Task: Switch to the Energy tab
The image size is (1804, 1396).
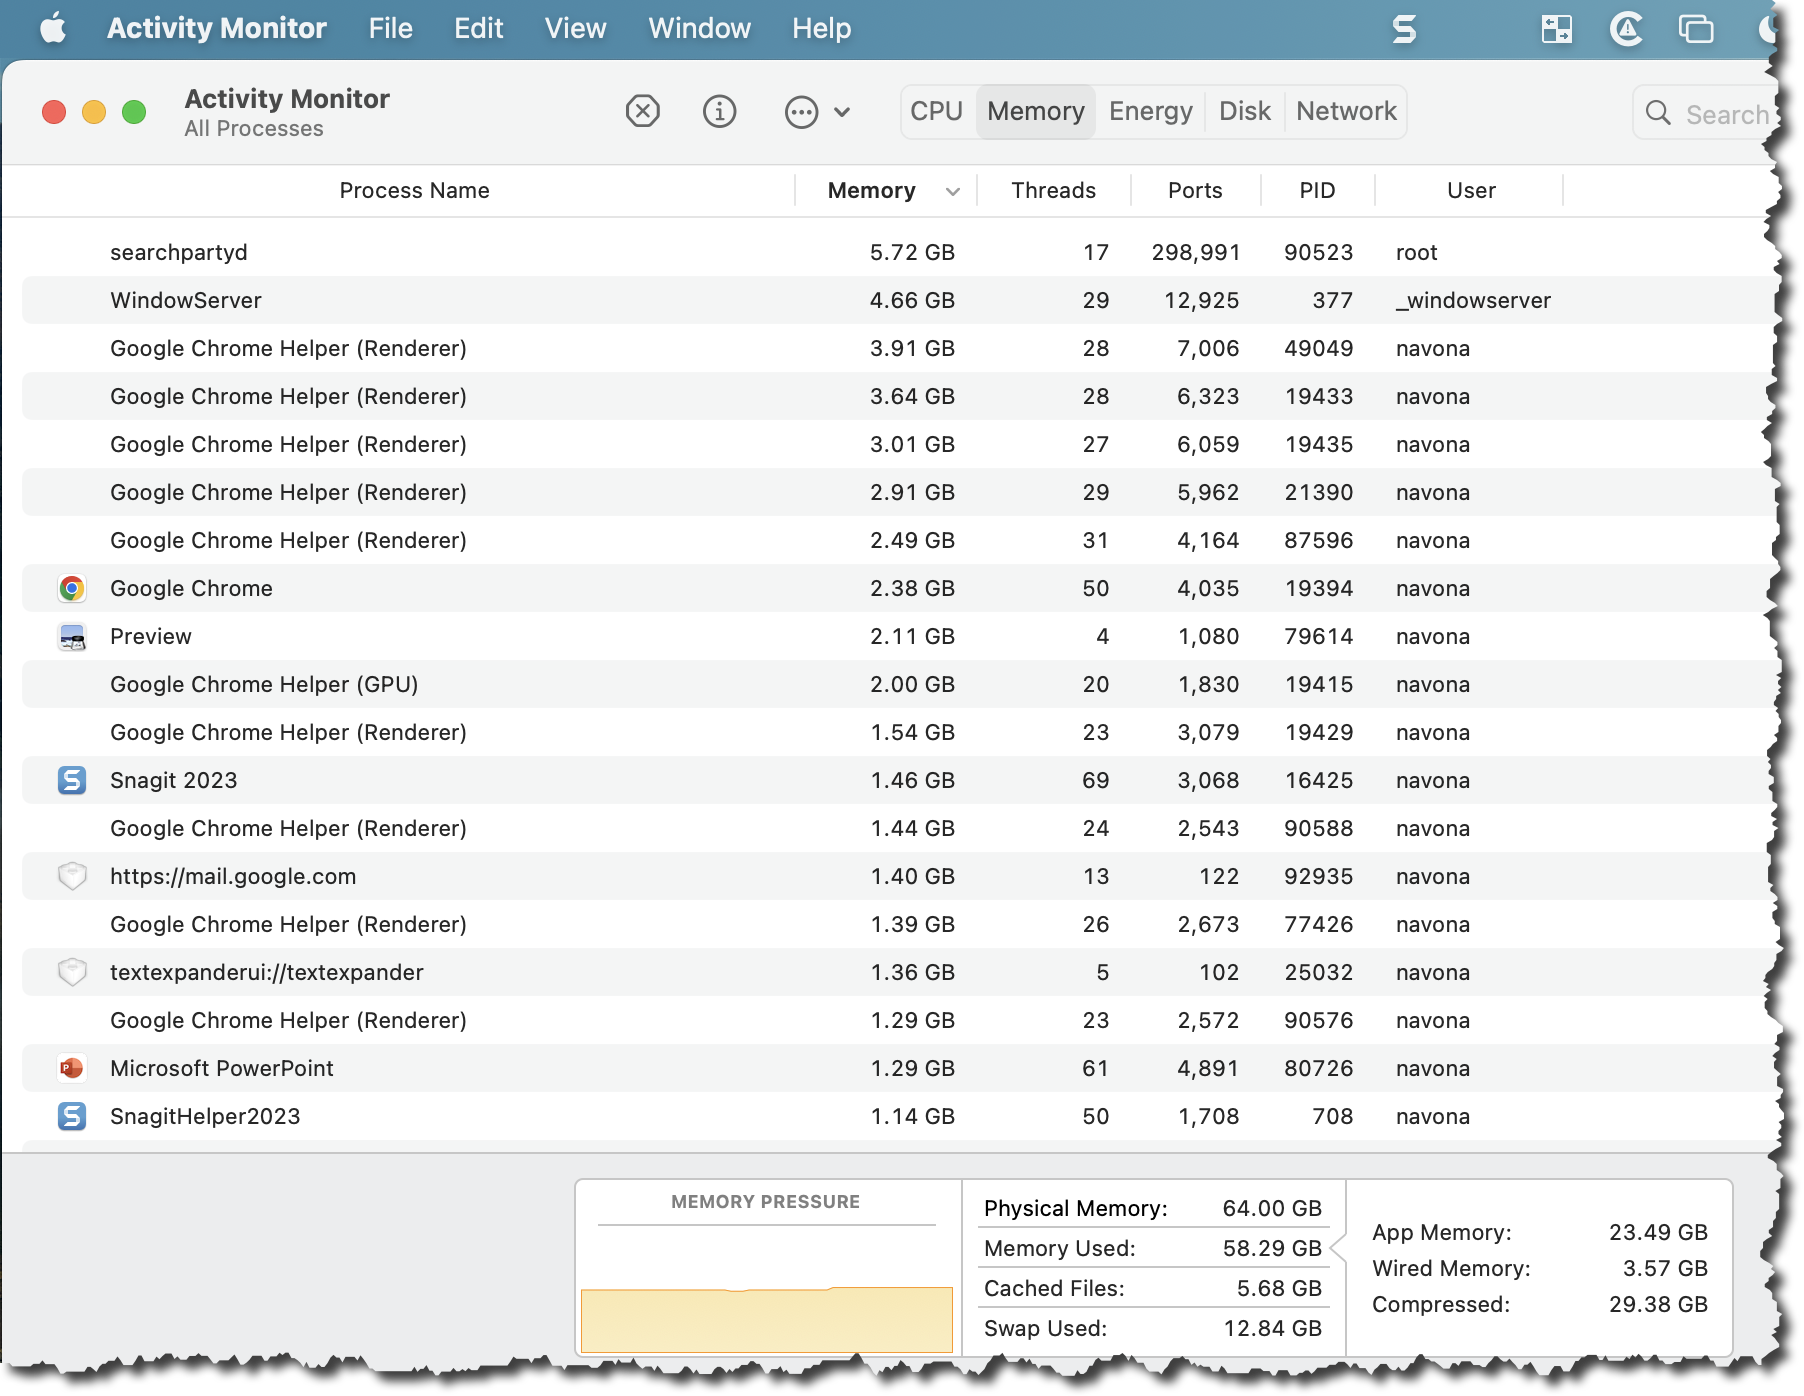Action: 1151,111
